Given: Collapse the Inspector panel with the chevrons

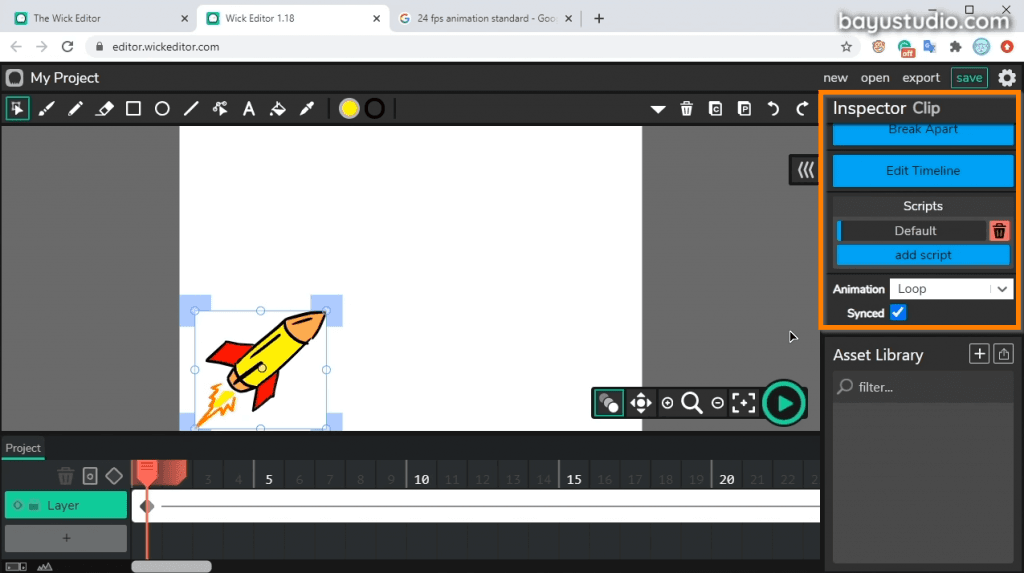Looking at the screenshot, I should click(x=805, y=171).
